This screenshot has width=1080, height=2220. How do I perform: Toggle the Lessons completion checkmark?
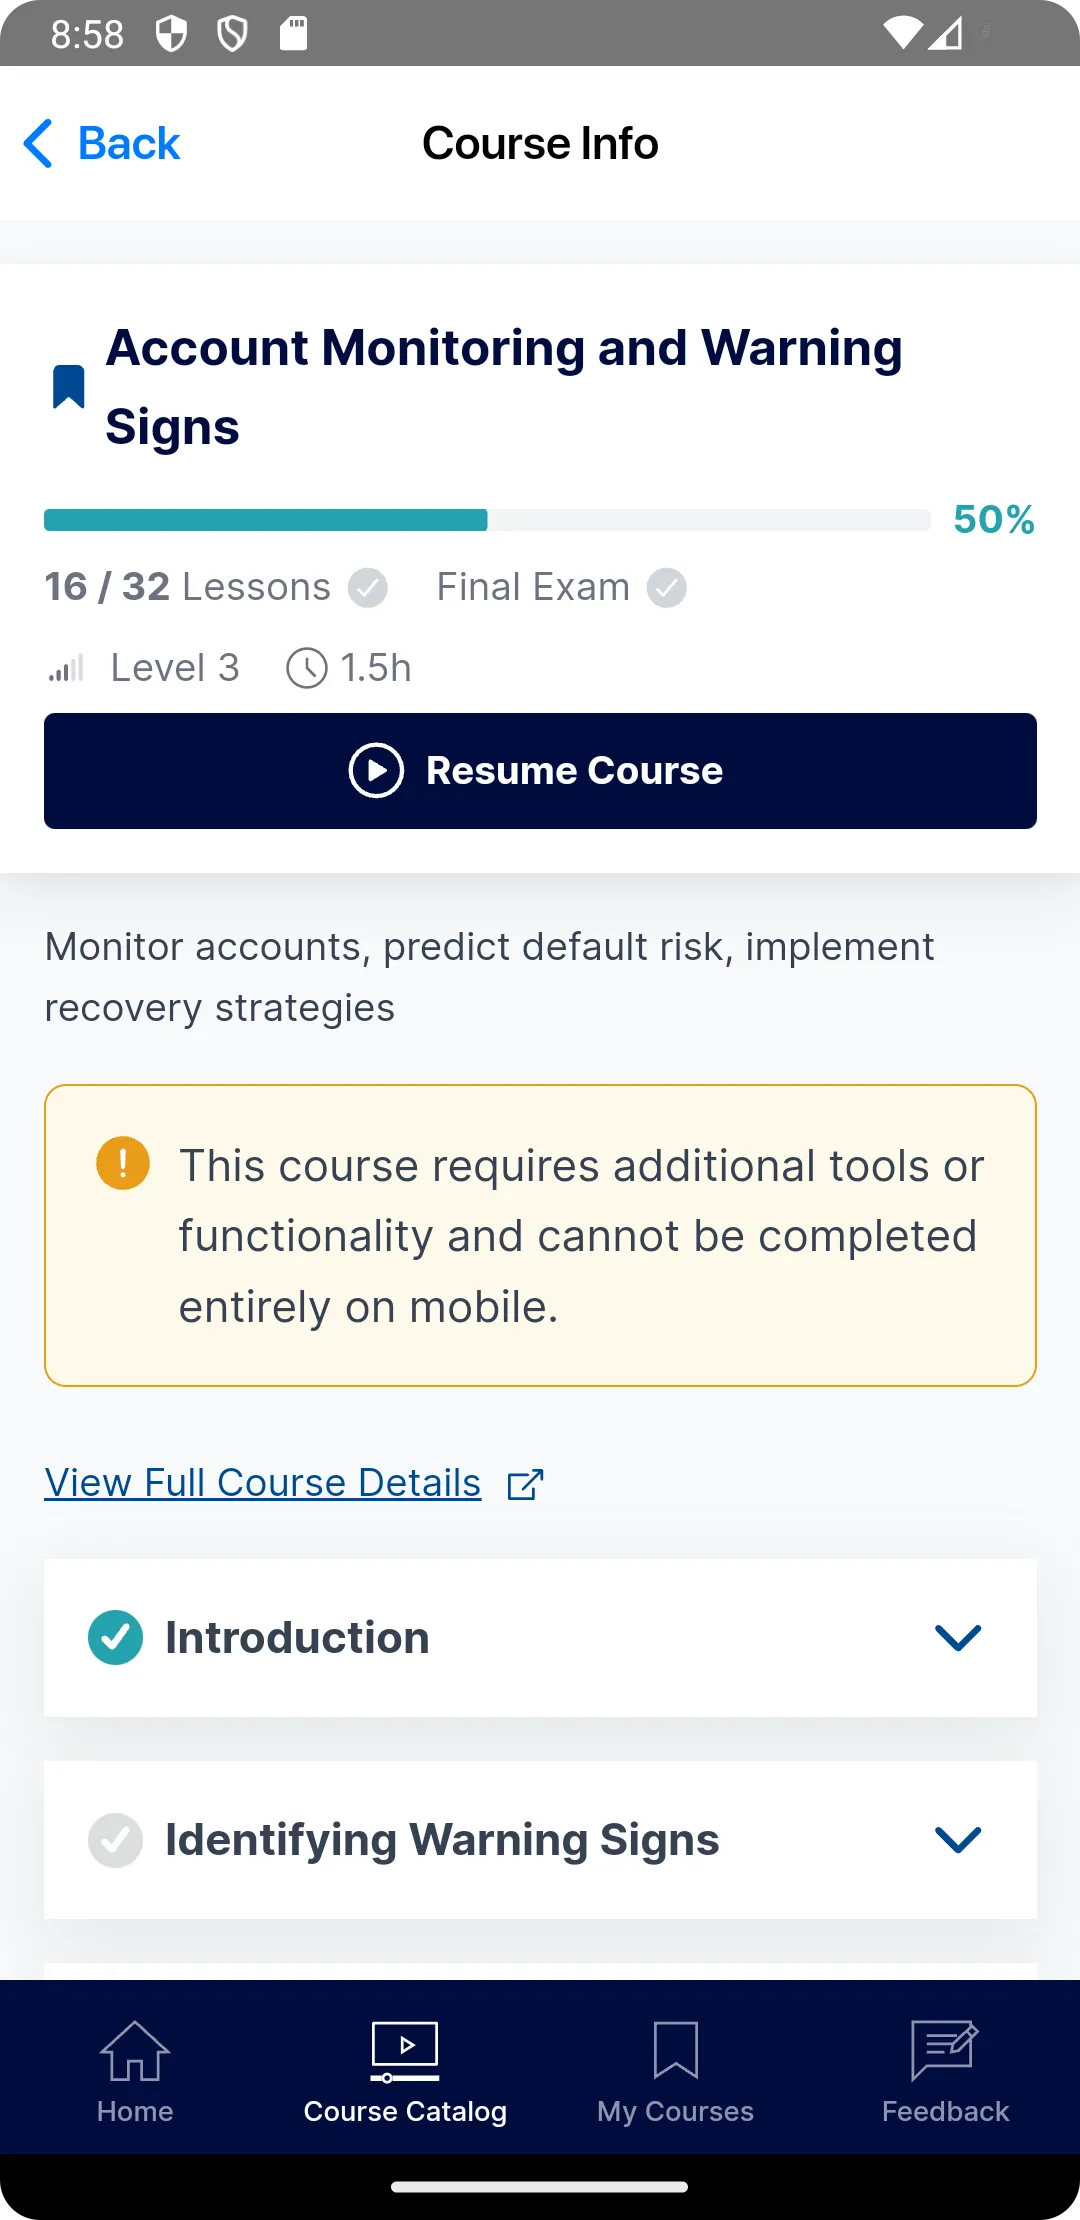coord(368,588)
